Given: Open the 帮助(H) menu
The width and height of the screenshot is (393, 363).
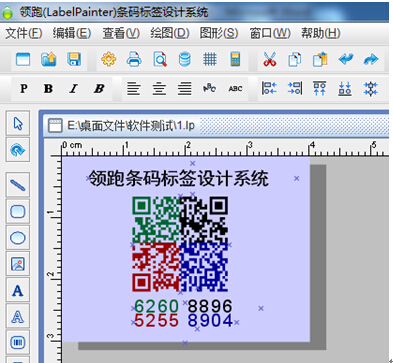Looking at the screenshot, I should click(x=321, y=33).
